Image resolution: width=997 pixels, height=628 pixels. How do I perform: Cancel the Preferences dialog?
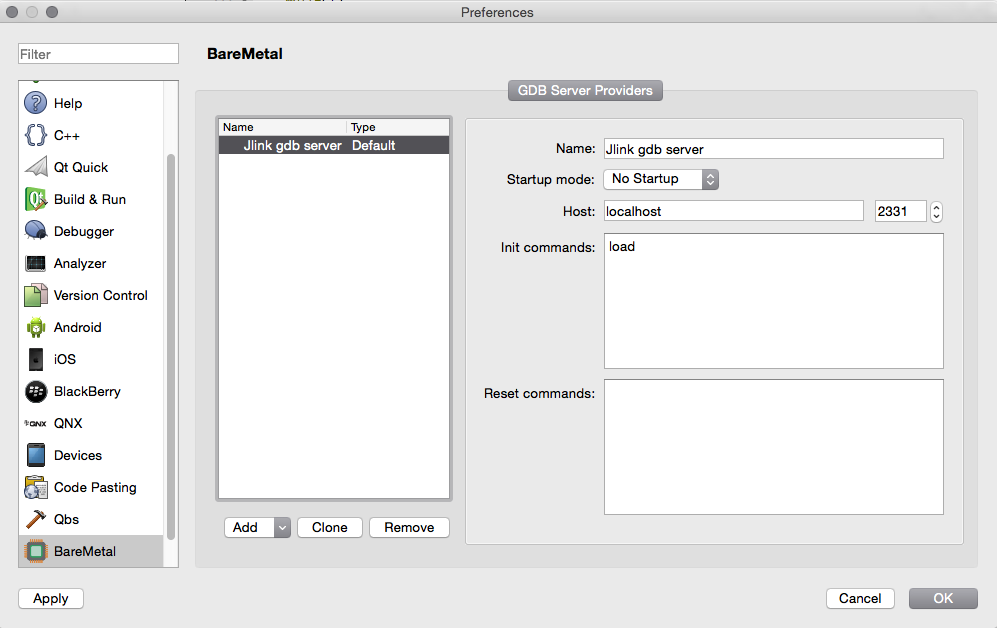pos(860,598)
